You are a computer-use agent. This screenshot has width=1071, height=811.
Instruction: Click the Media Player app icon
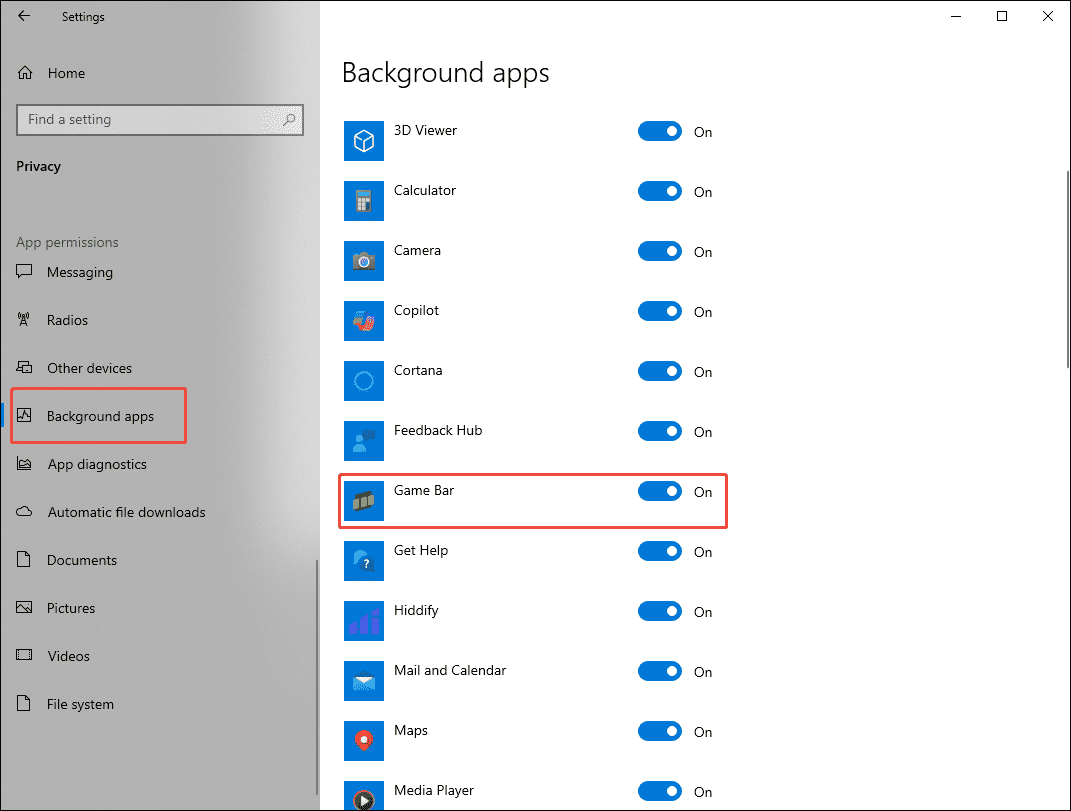tap(364, 795)
